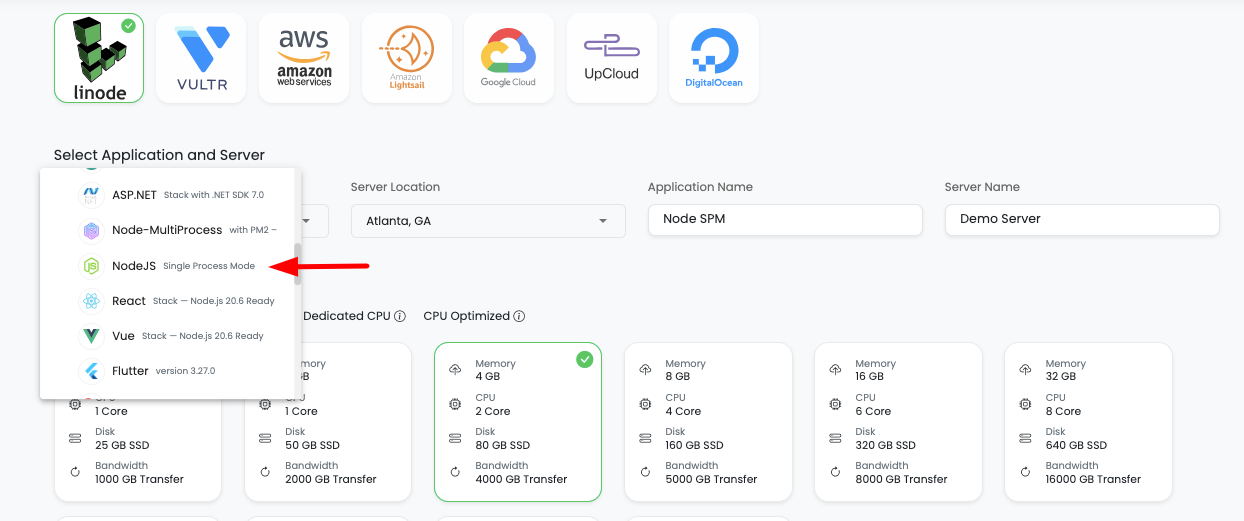This screenshot has height=521, width=1244.
Task: Select NodeJS Single Process Mode option
Action: coord(166,266)
